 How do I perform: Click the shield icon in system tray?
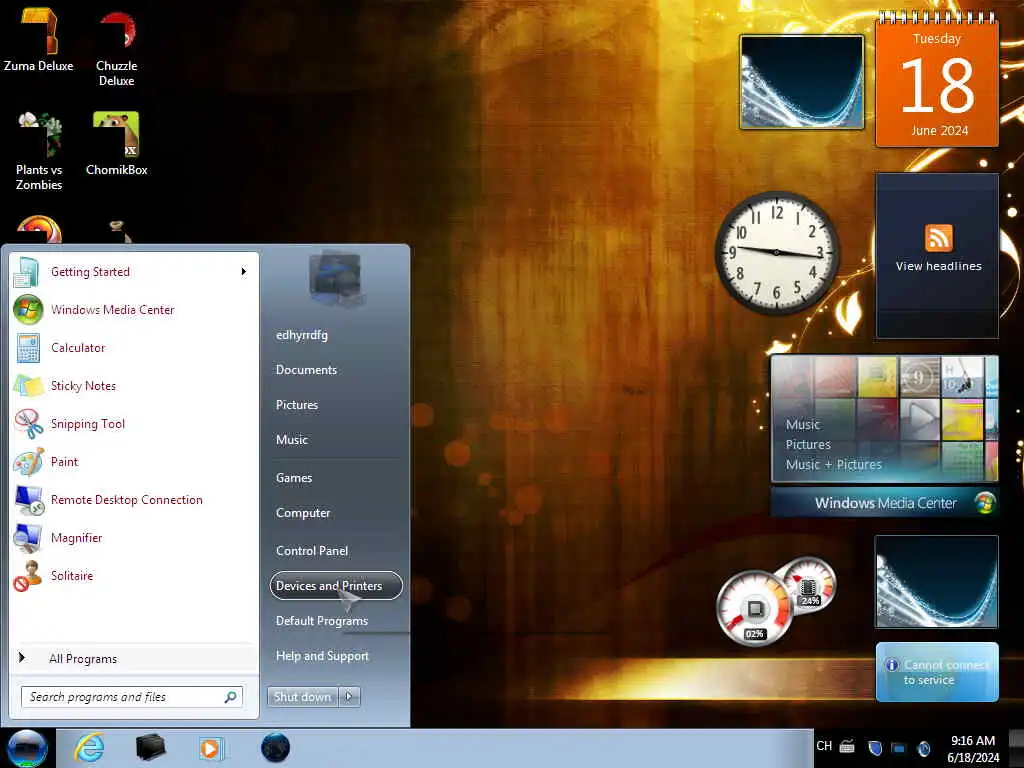pyautogui.click(x=875, y=748)
